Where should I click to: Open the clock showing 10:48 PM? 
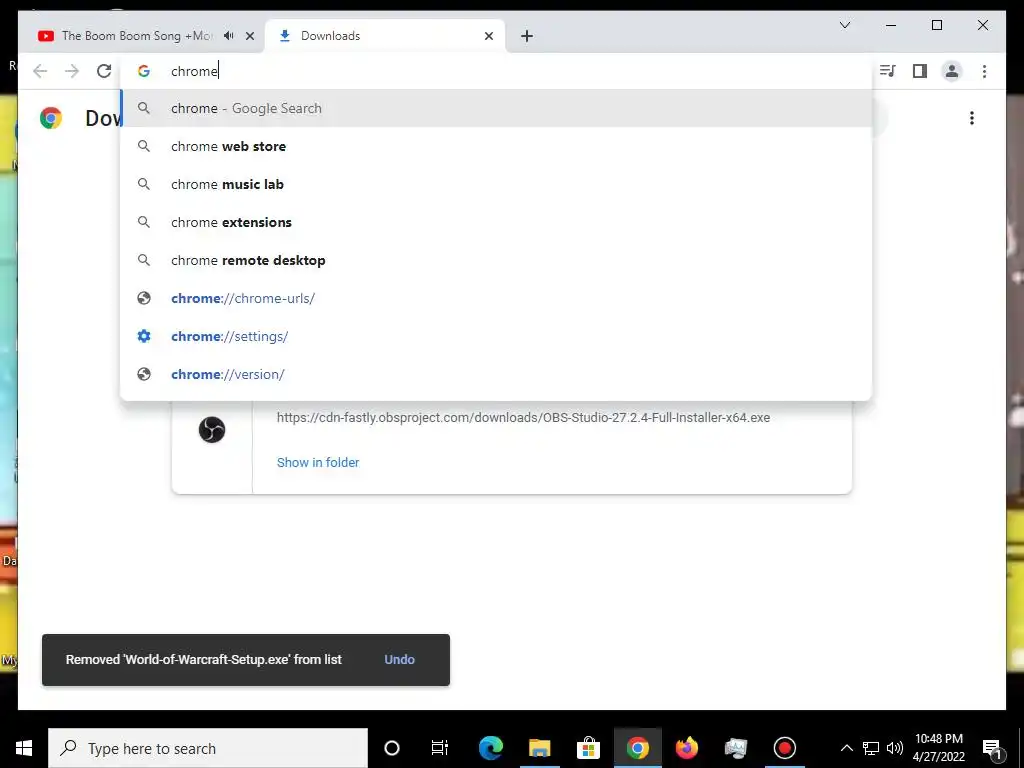coord(938,748)
